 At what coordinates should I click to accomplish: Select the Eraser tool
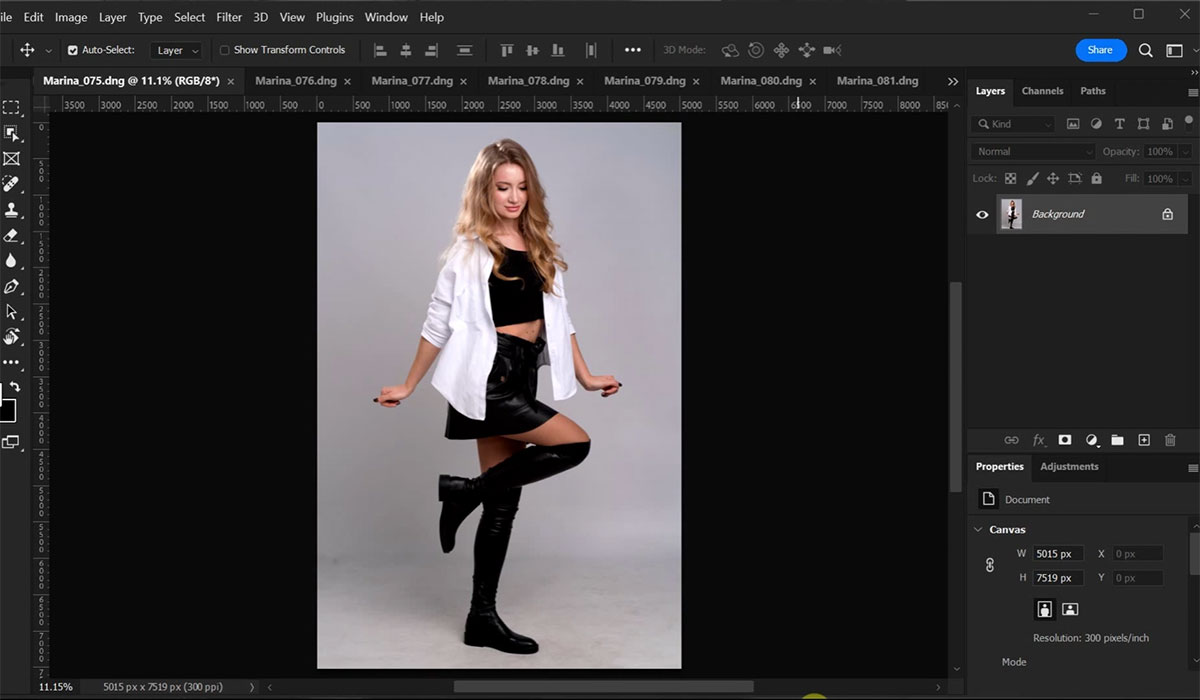click(x=11, y=236)
